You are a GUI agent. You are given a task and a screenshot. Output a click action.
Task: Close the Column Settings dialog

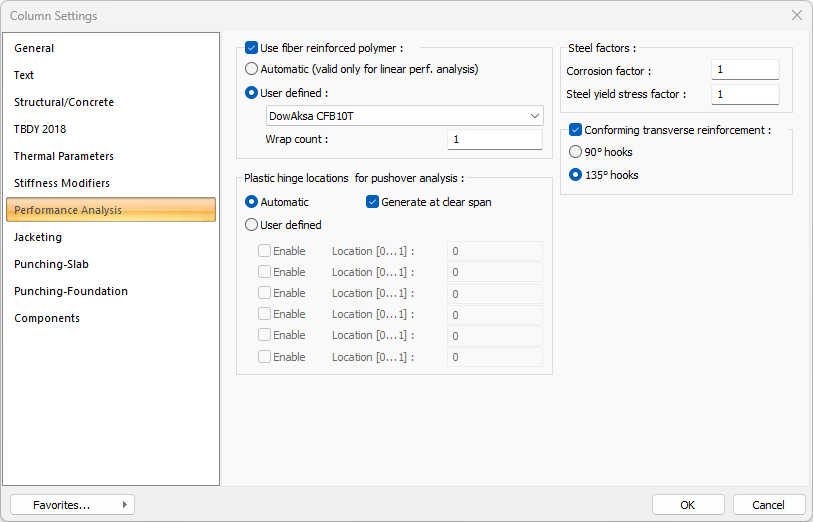coord(796,16)
